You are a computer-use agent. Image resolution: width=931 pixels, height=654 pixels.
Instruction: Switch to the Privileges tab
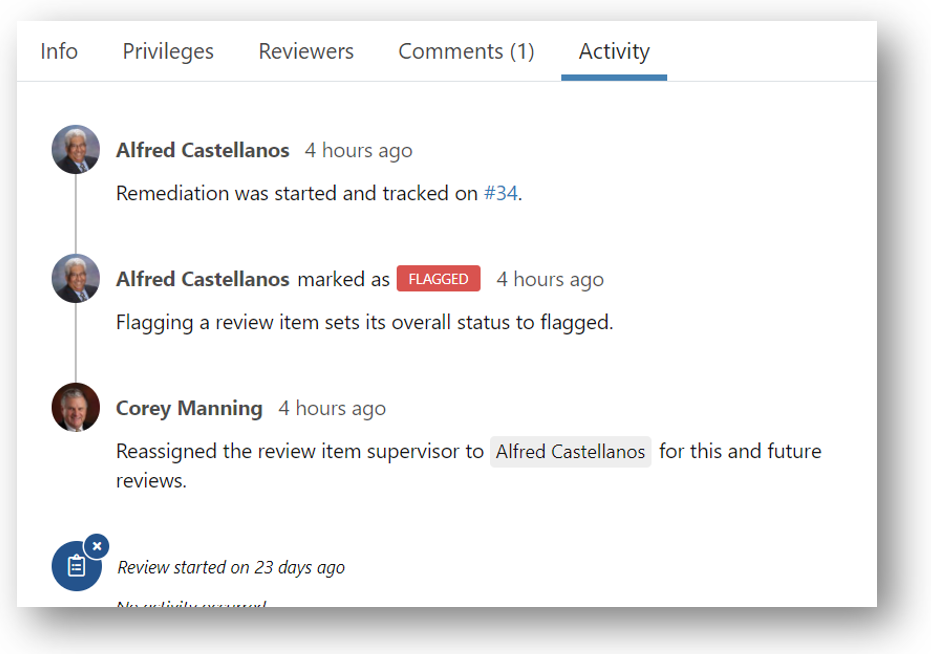coord(168,51)
